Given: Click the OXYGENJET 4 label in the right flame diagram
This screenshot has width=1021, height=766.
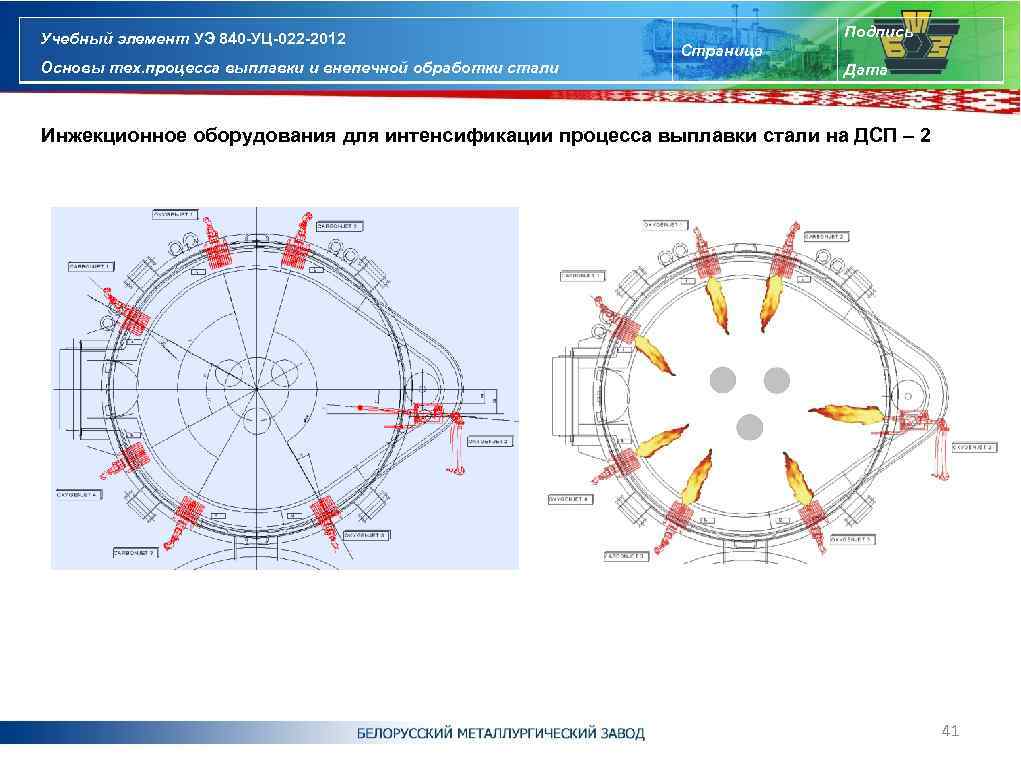Looking at the screenshot, I should (570, 500).
